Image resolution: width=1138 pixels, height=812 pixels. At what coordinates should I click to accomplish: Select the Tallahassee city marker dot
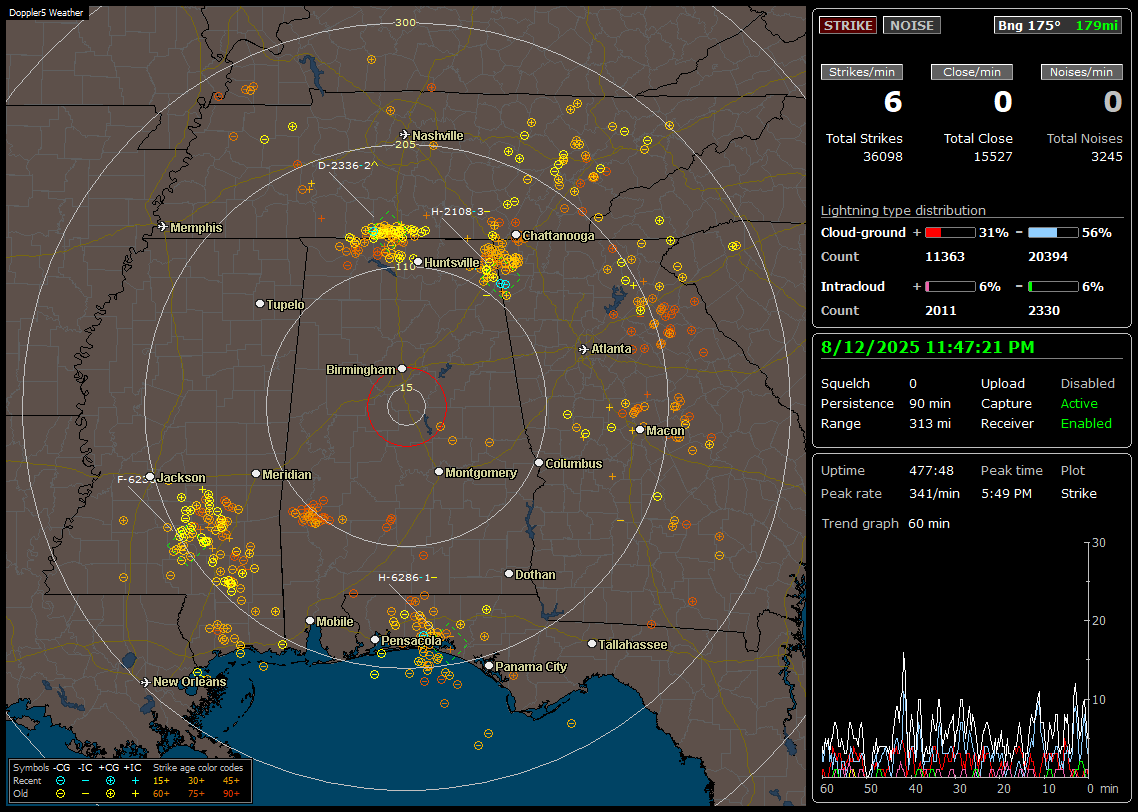pyautogui.click(x=592, y=644)
